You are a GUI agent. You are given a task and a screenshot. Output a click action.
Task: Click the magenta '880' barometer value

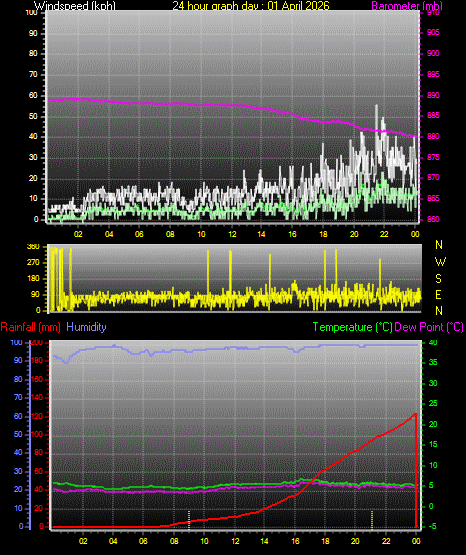433,136
